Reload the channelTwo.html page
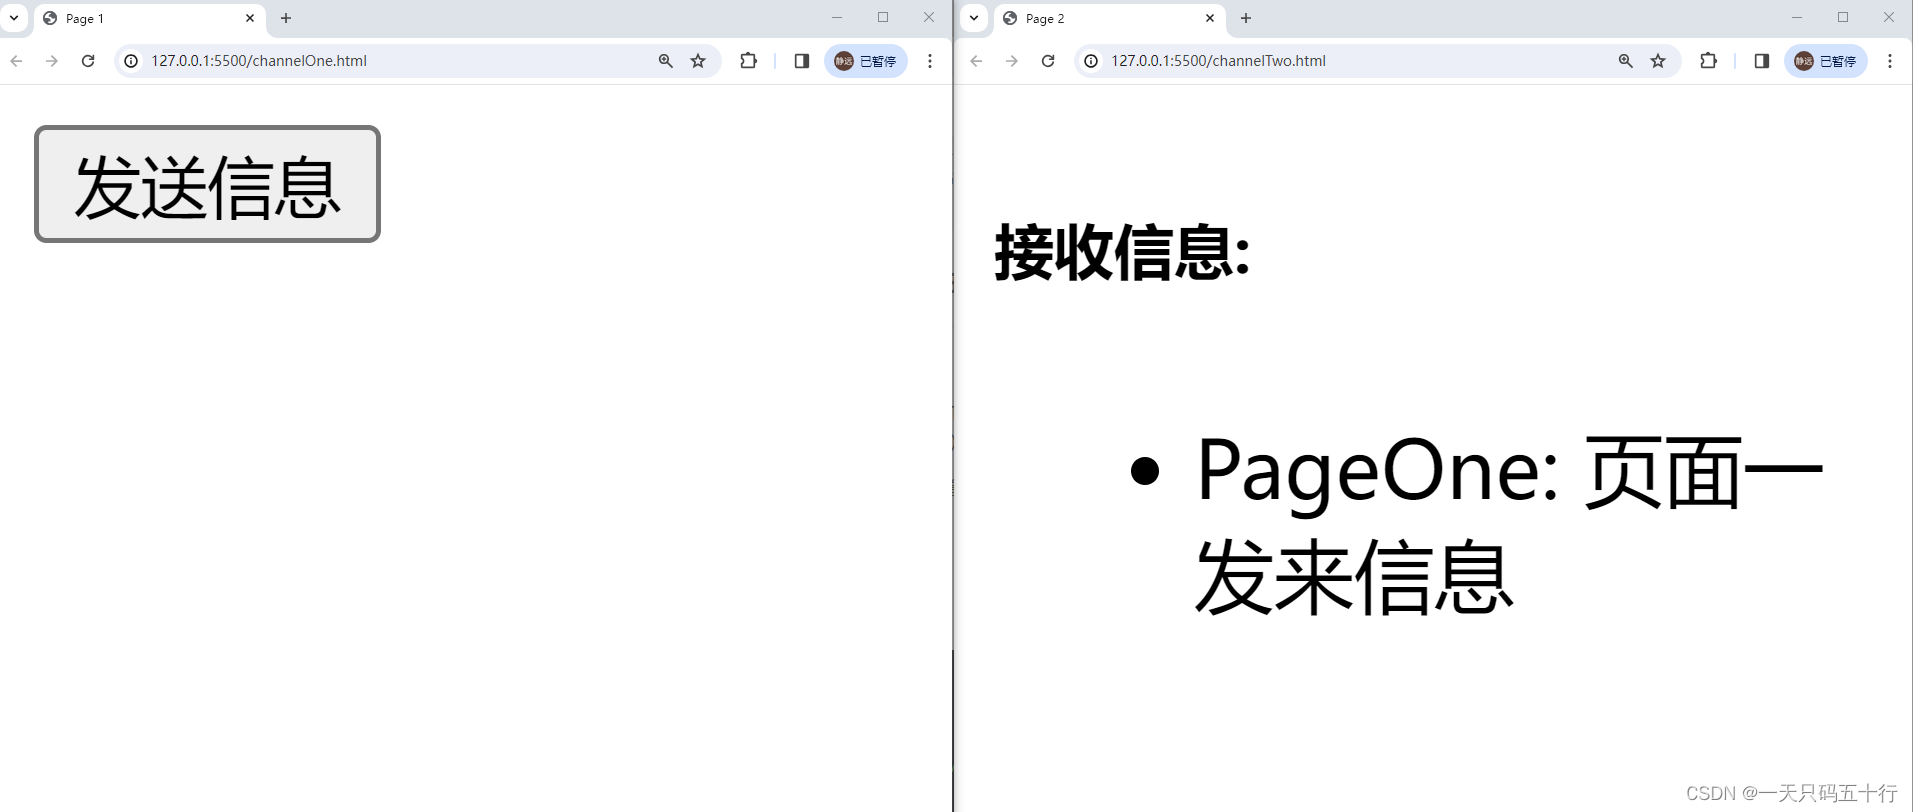The width and height of the screenshot is (1913, 812). tap(1048, 61)
